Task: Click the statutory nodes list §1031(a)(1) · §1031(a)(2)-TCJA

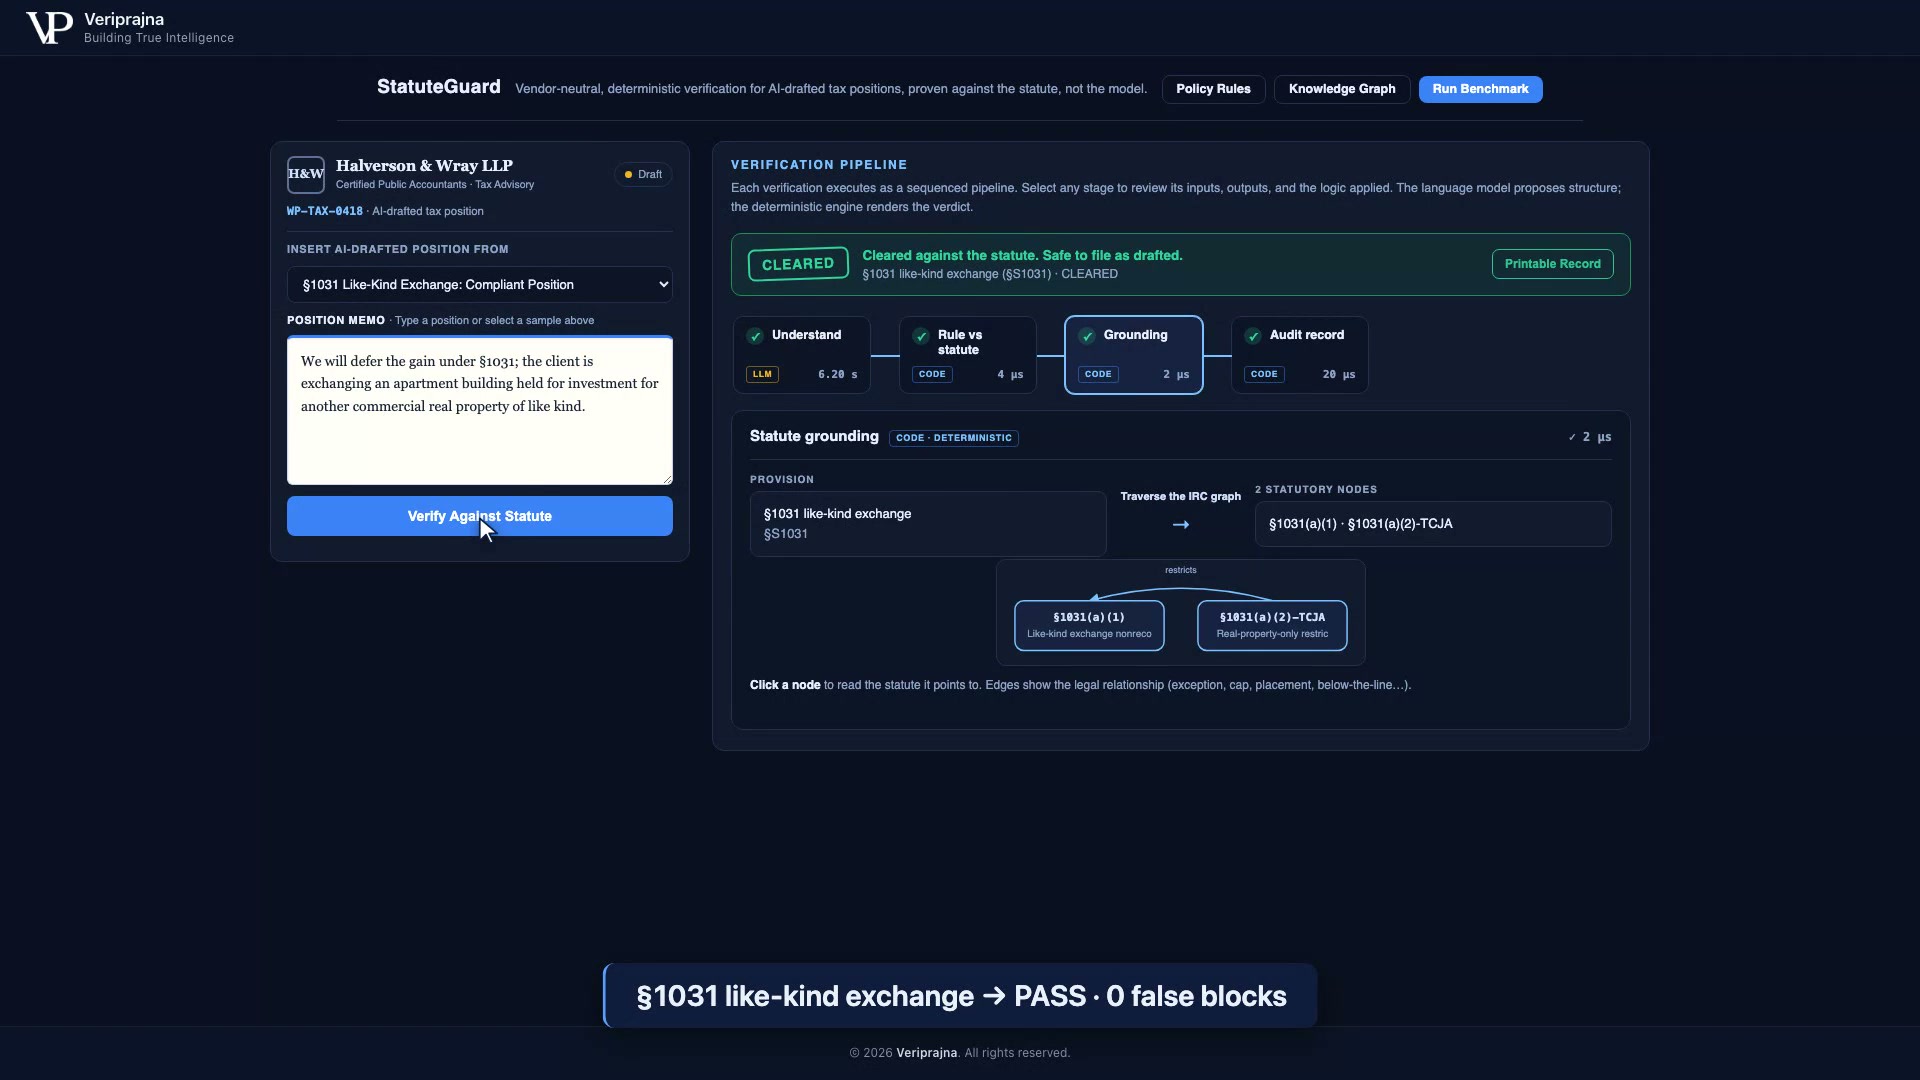Action: [1433, 524]
